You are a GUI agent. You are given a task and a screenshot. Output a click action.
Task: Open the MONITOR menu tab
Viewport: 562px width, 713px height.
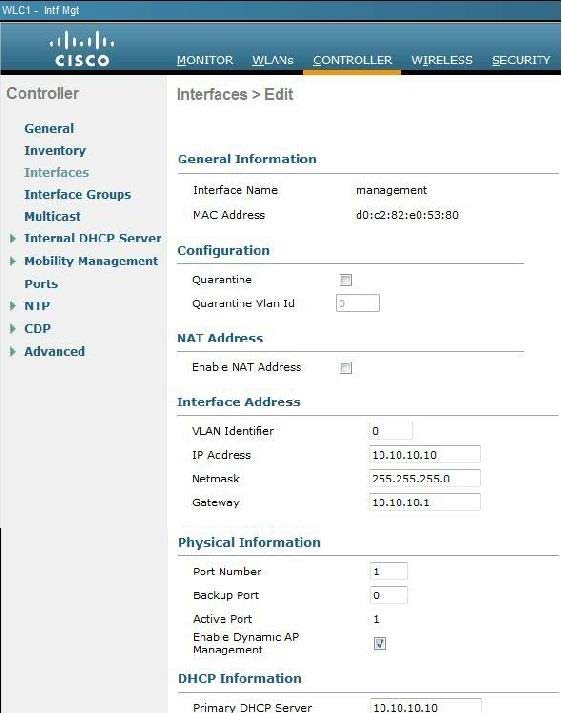(x=205, y=60)
